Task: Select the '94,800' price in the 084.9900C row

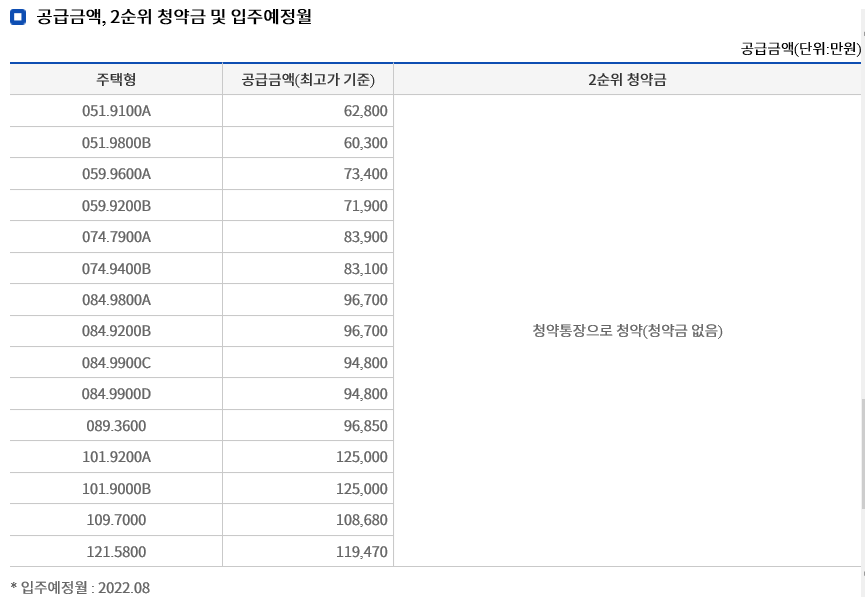Action: (308, 363)
